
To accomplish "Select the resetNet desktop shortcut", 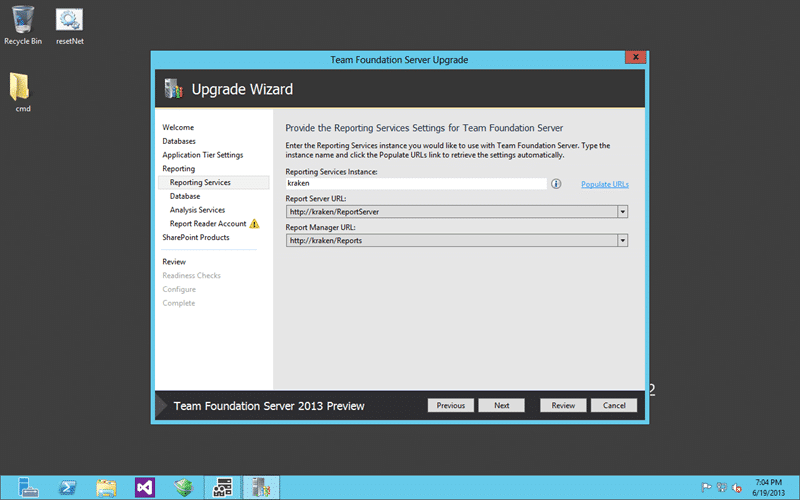I will point(70,26).
